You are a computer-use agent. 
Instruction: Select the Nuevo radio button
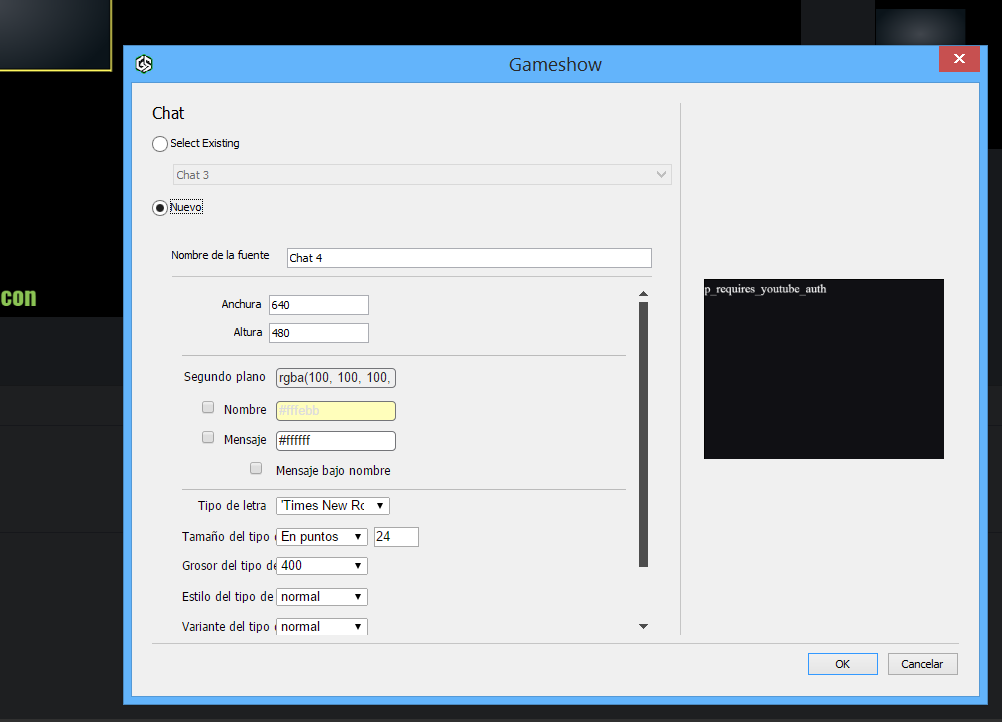click(x=160, y=208)
